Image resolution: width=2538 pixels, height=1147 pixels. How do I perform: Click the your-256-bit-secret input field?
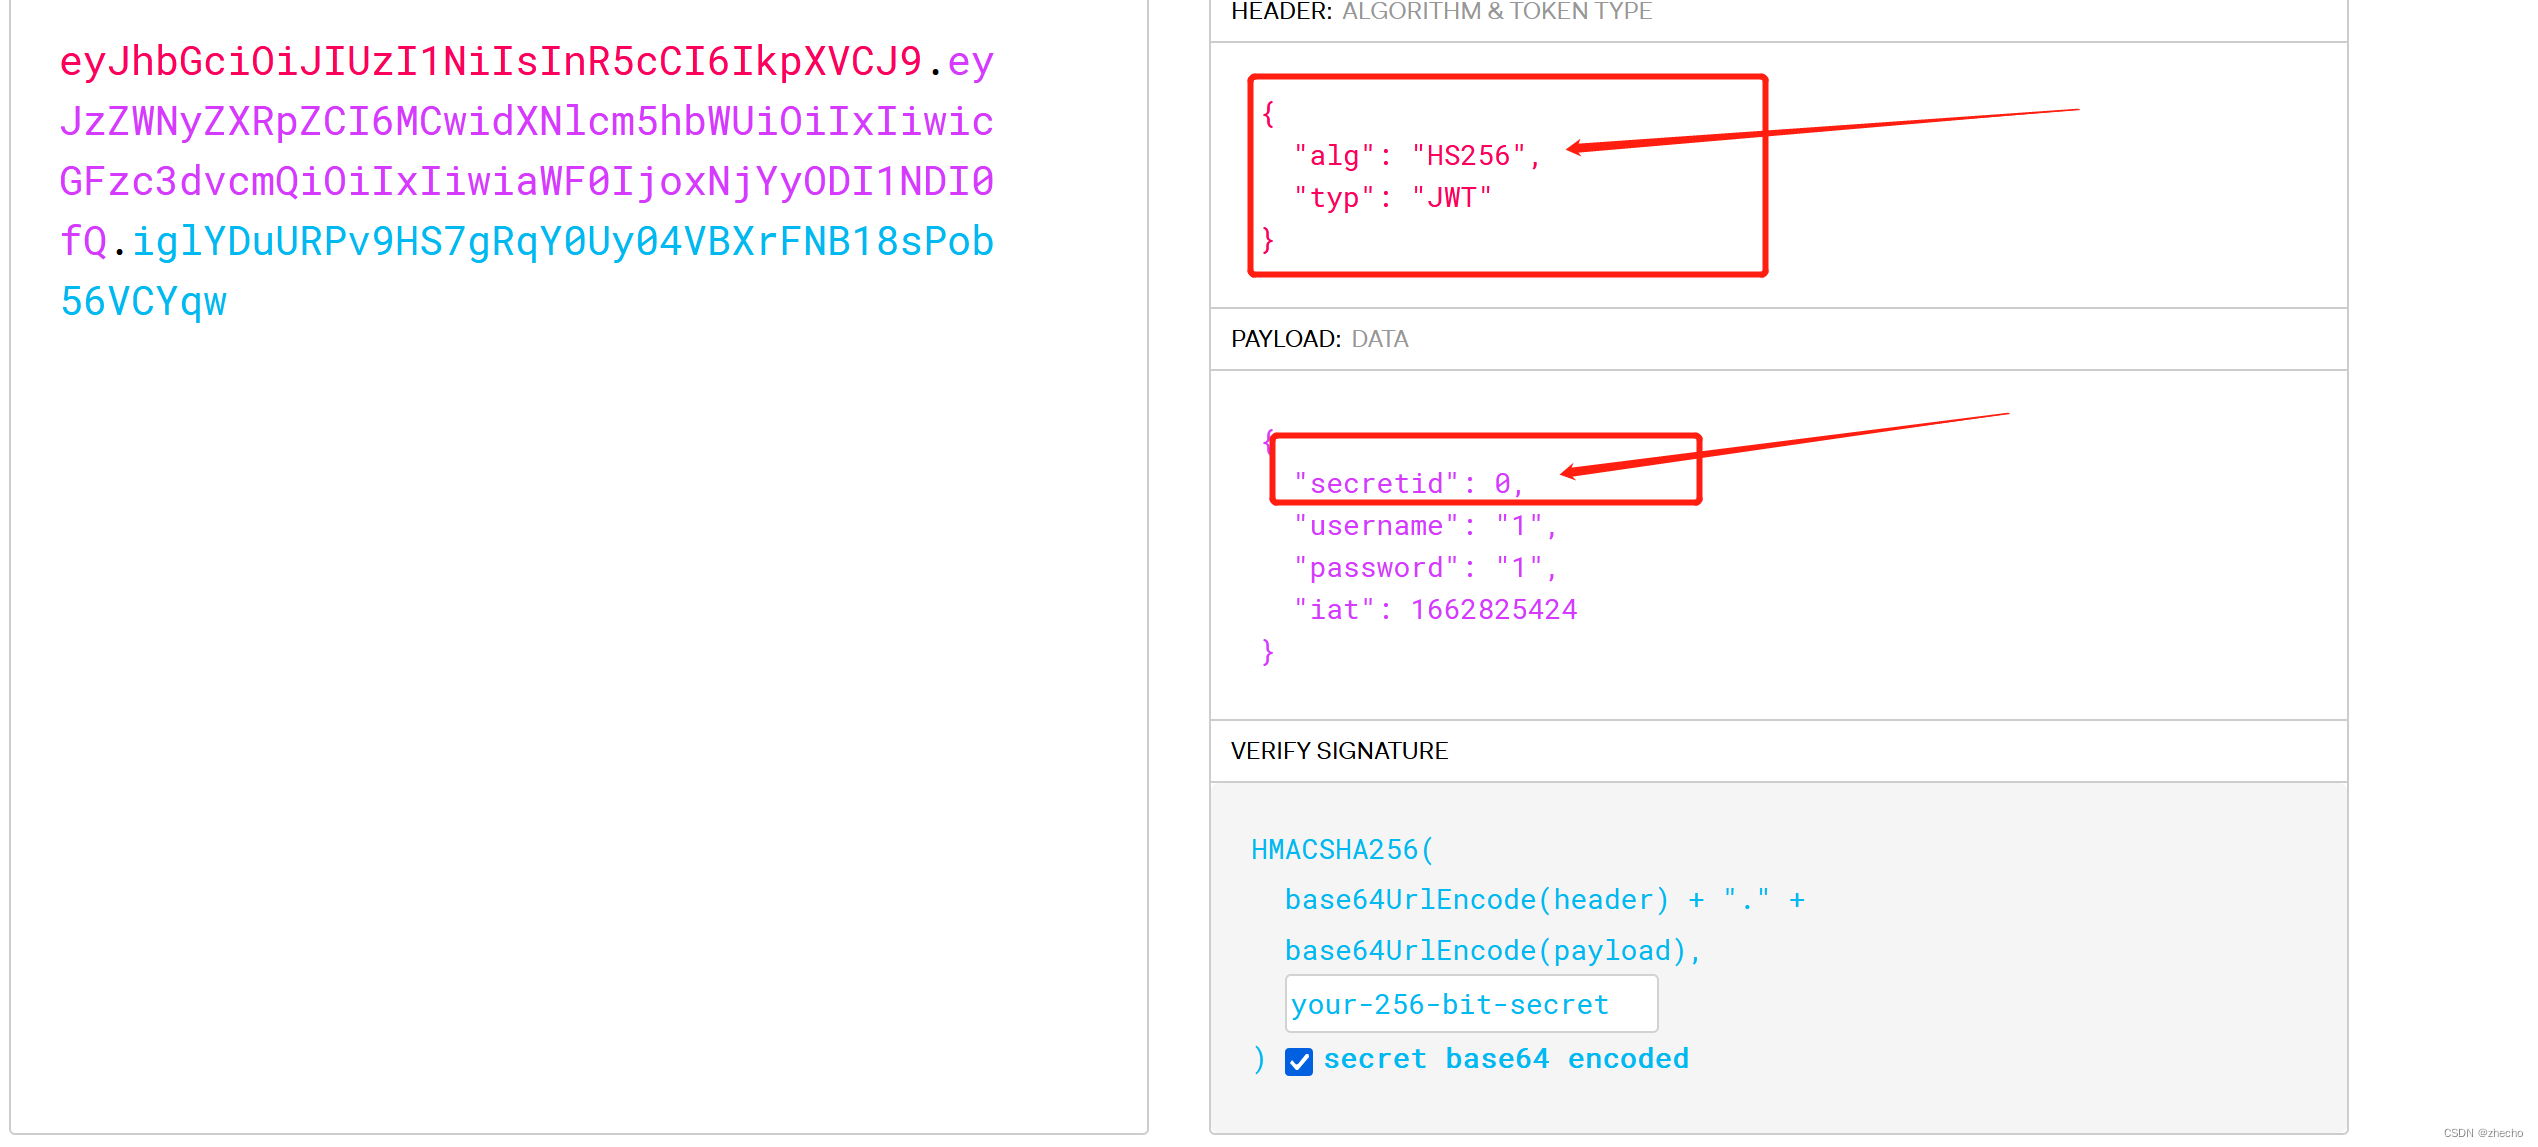[1470, 1004]
